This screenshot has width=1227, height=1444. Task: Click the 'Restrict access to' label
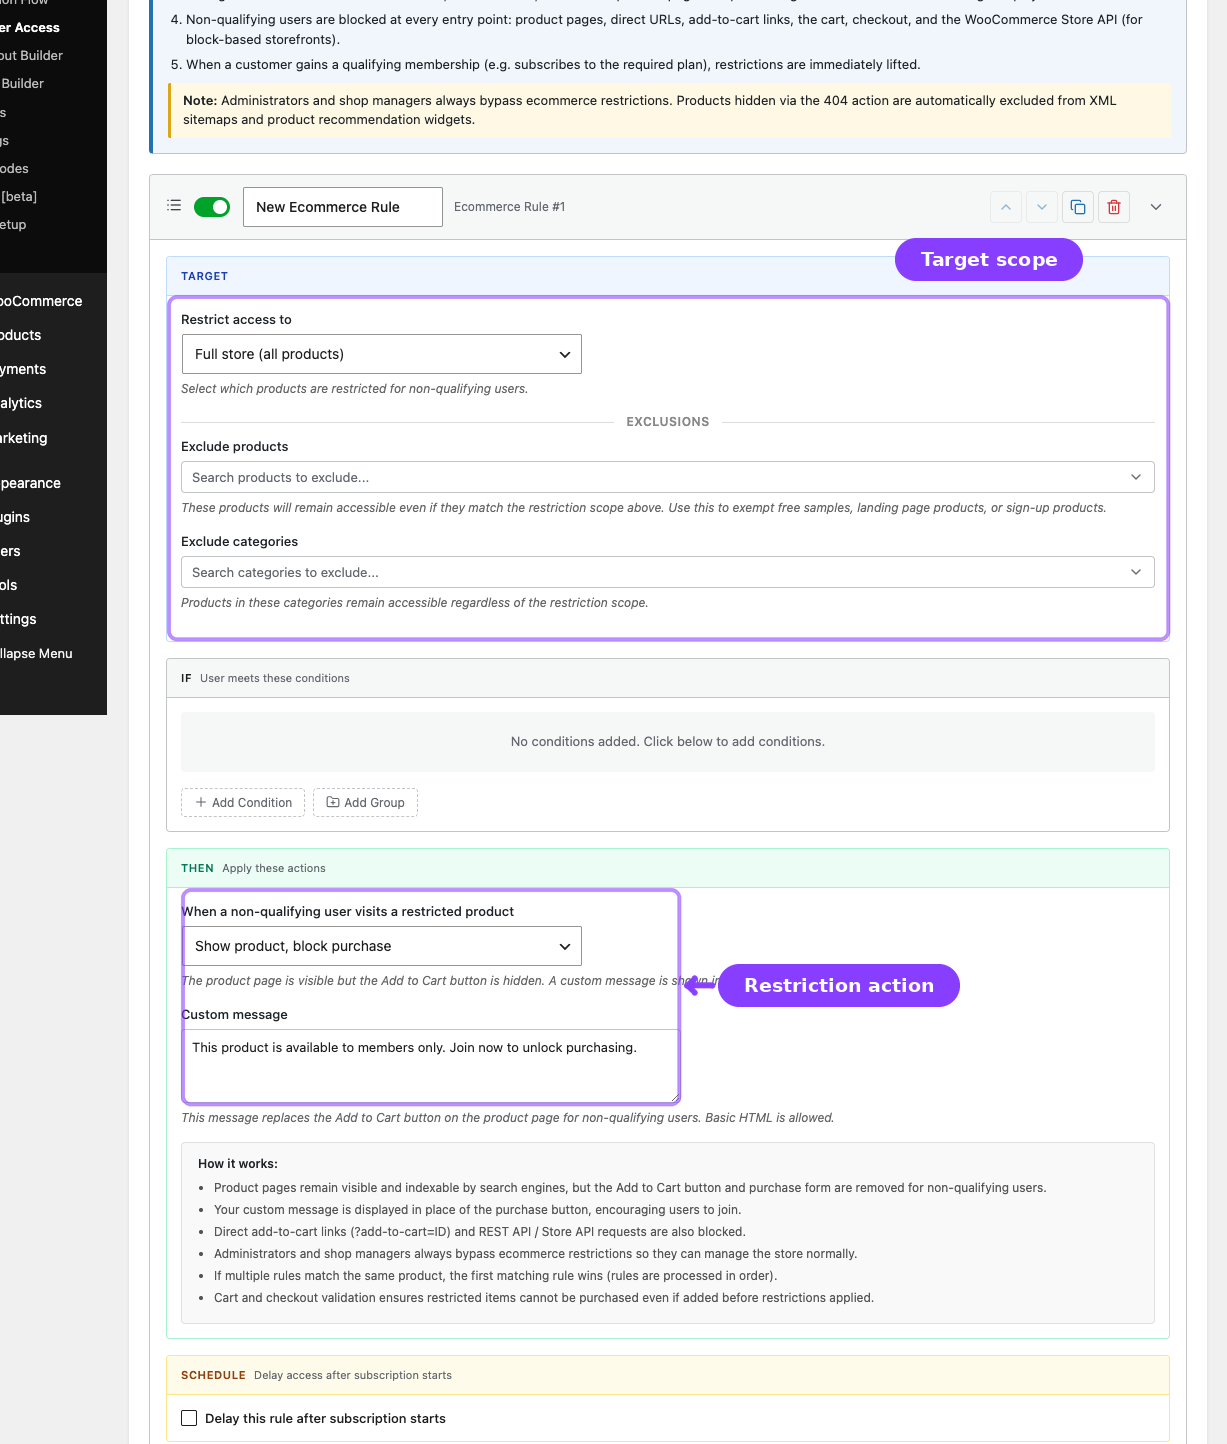236,319
